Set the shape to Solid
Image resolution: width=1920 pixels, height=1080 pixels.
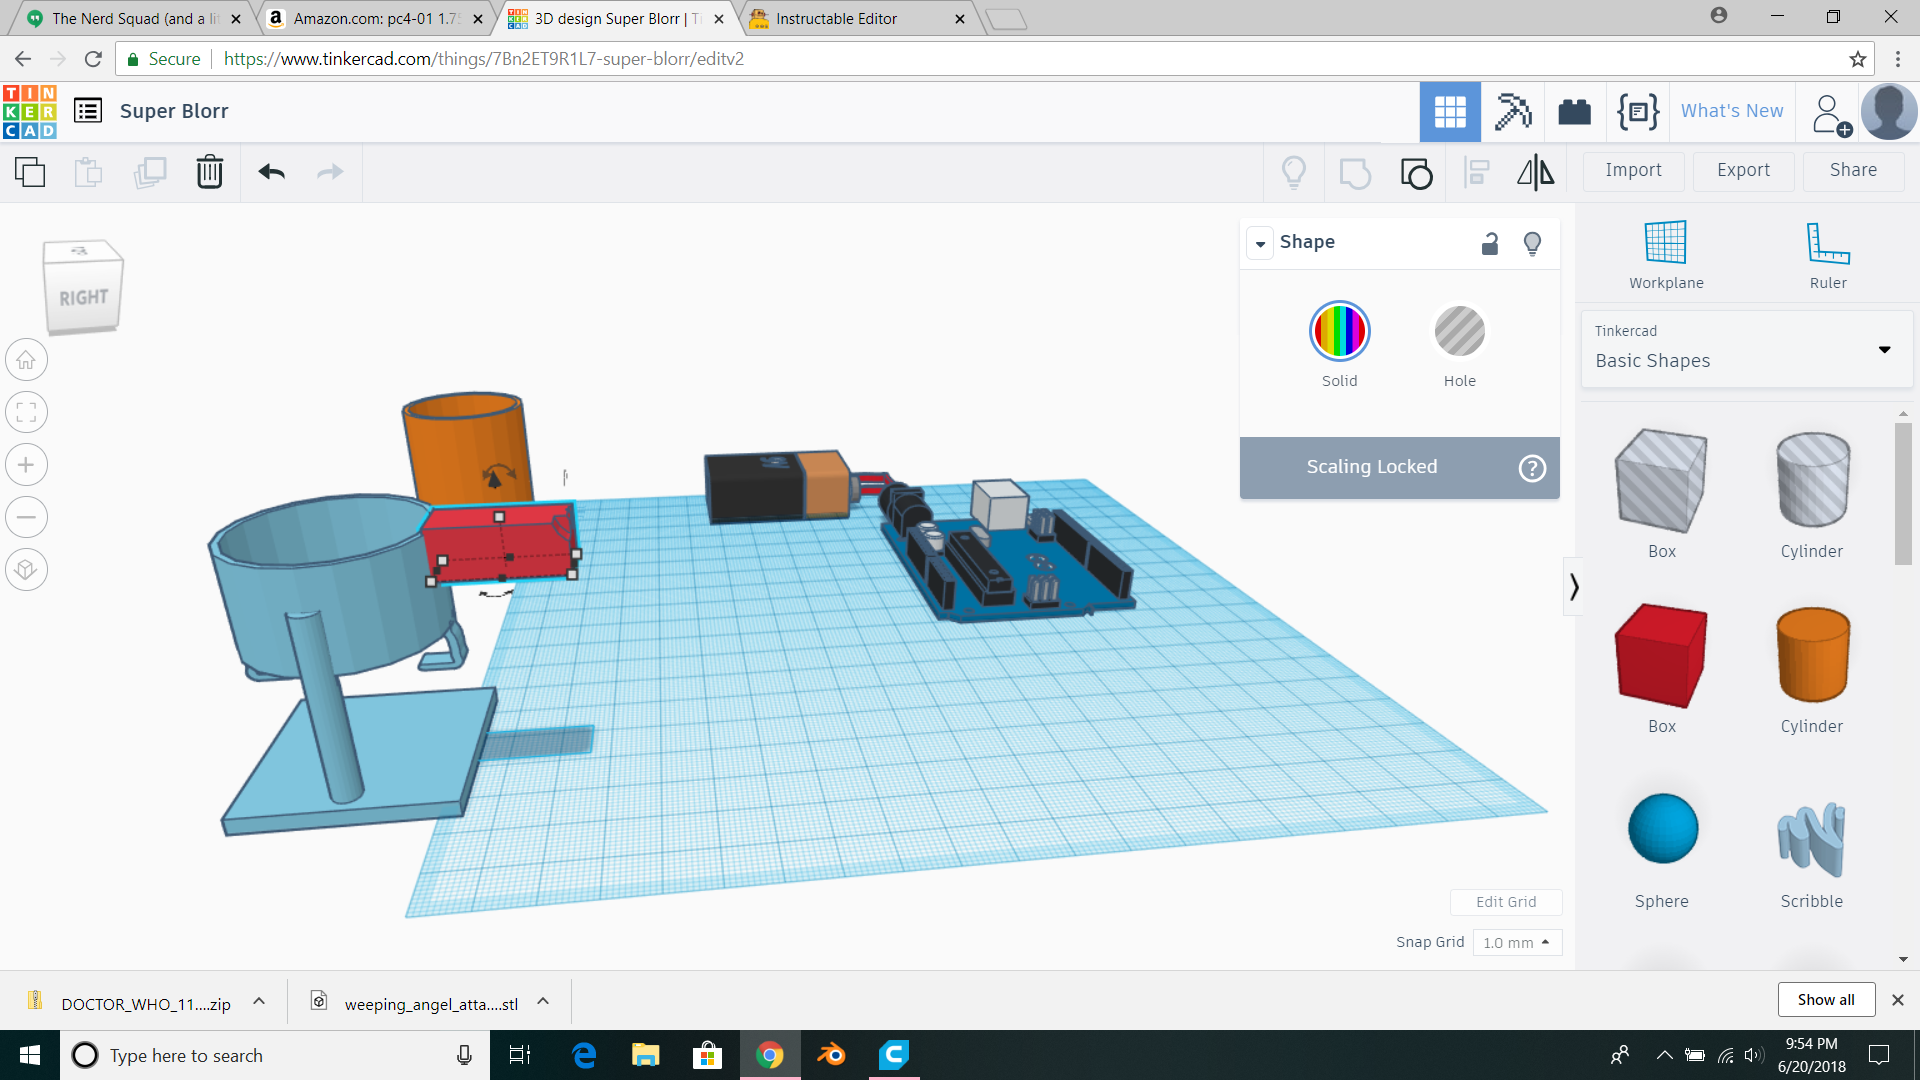[x=1339, y=331]
